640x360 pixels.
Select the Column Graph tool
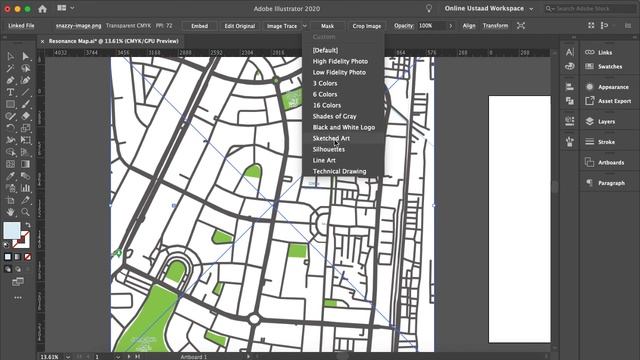(25, 188)
